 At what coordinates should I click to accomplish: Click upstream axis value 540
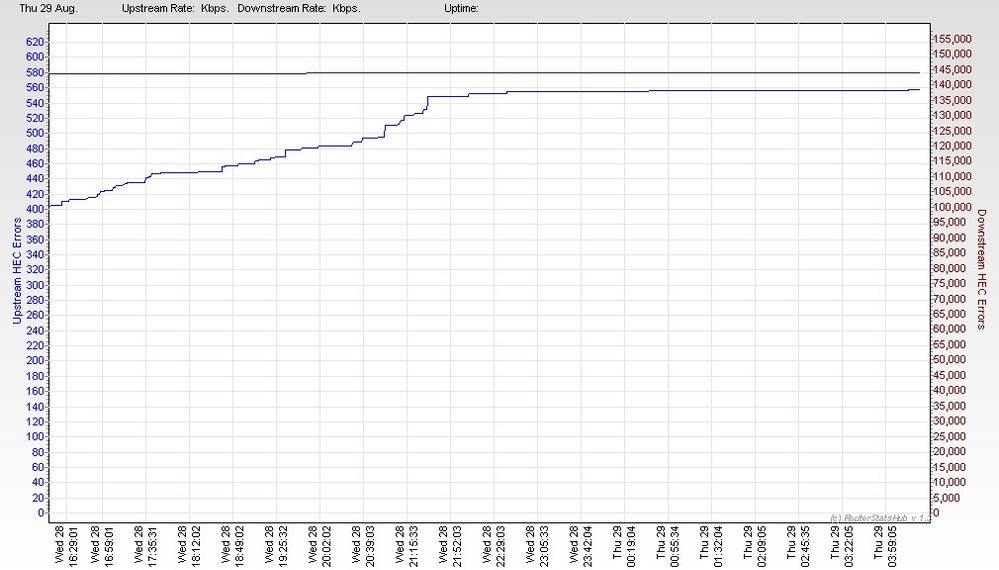pos(35,103)
